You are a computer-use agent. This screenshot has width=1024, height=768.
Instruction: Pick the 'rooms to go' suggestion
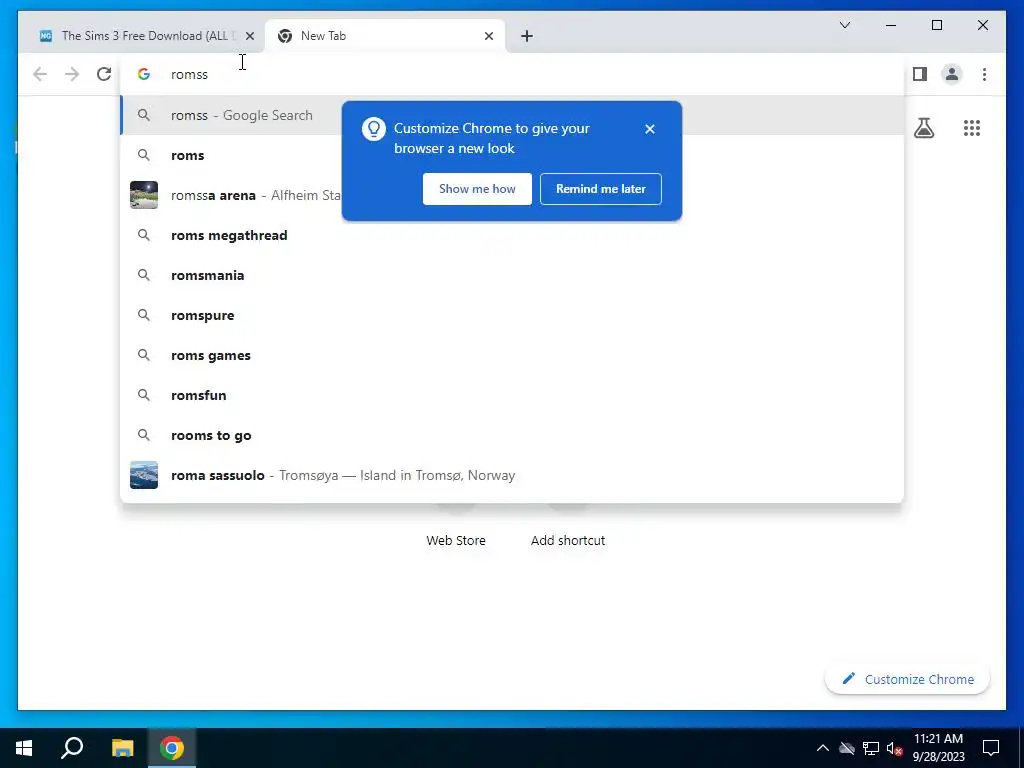(512, 435)
